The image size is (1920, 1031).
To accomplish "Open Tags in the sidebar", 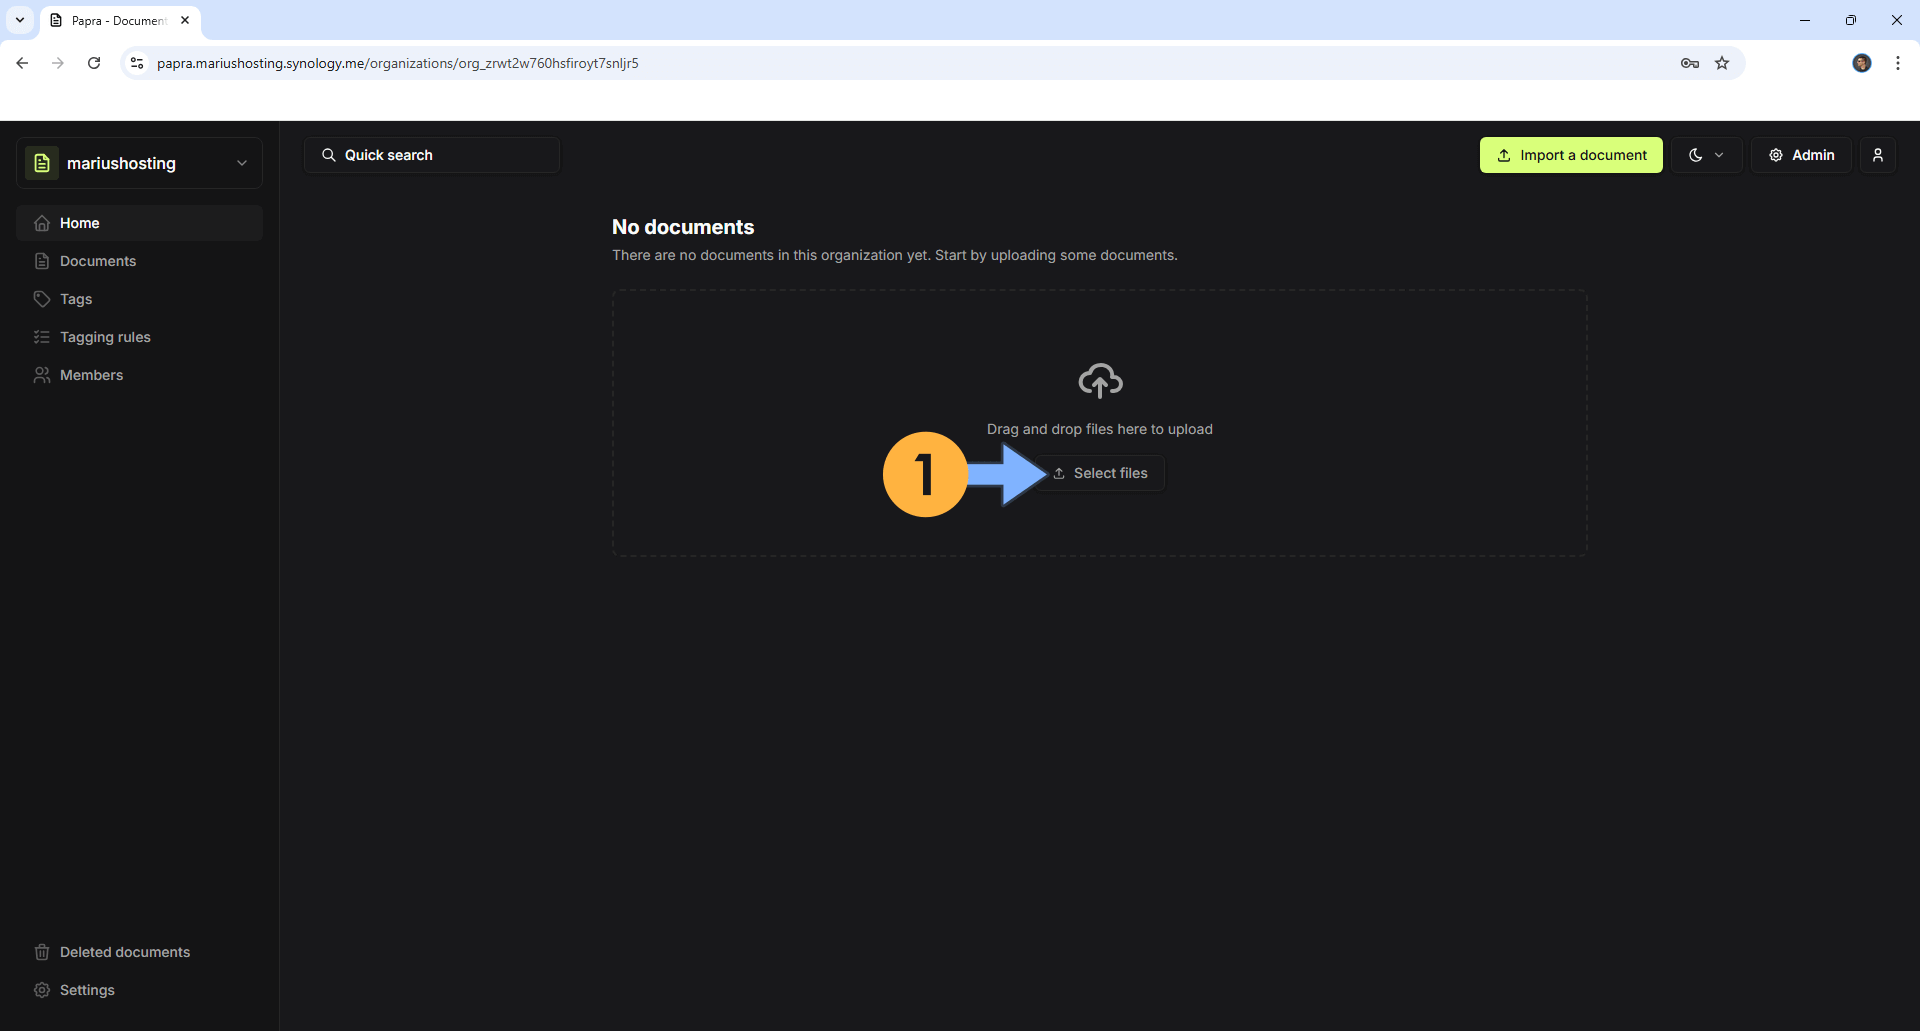I will [76, 299].
